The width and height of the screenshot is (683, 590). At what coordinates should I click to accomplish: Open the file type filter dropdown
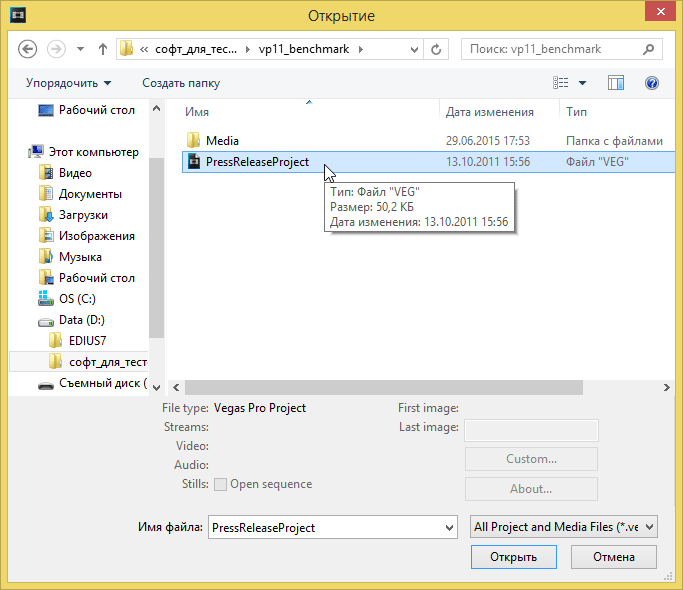click(563, 527)
